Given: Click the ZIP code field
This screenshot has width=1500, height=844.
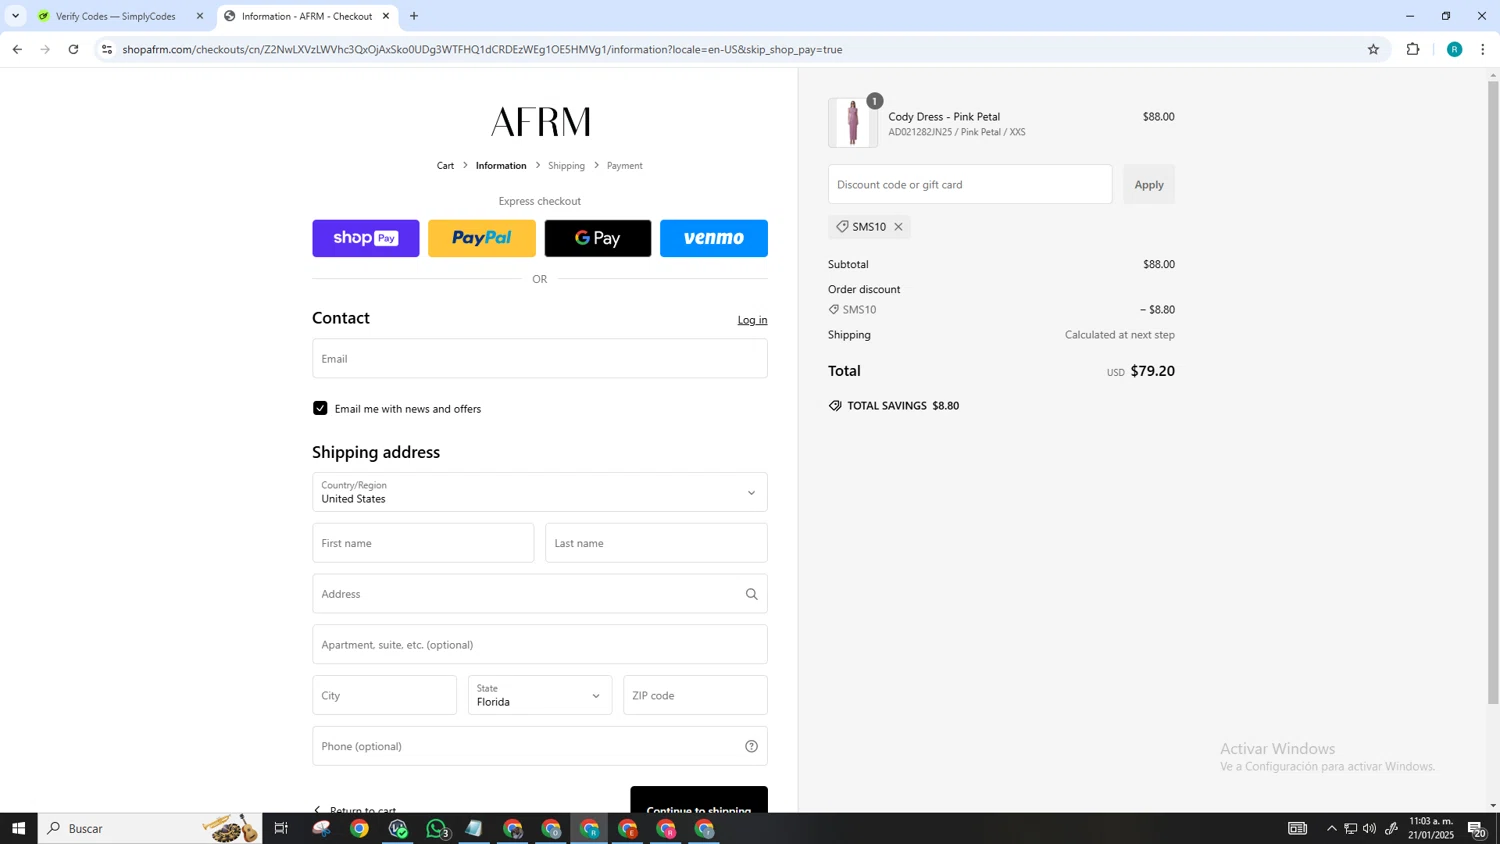Looking at the screenshot, I should (x=695, y=695).
